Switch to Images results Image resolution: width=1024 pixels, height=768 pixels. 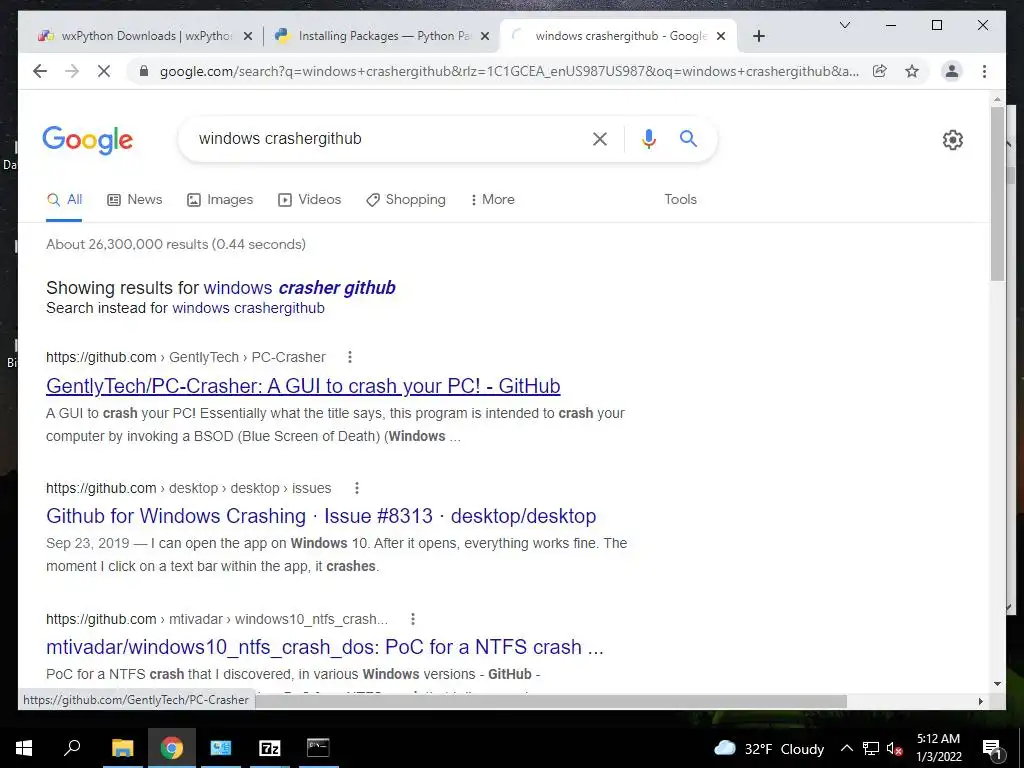219,200
